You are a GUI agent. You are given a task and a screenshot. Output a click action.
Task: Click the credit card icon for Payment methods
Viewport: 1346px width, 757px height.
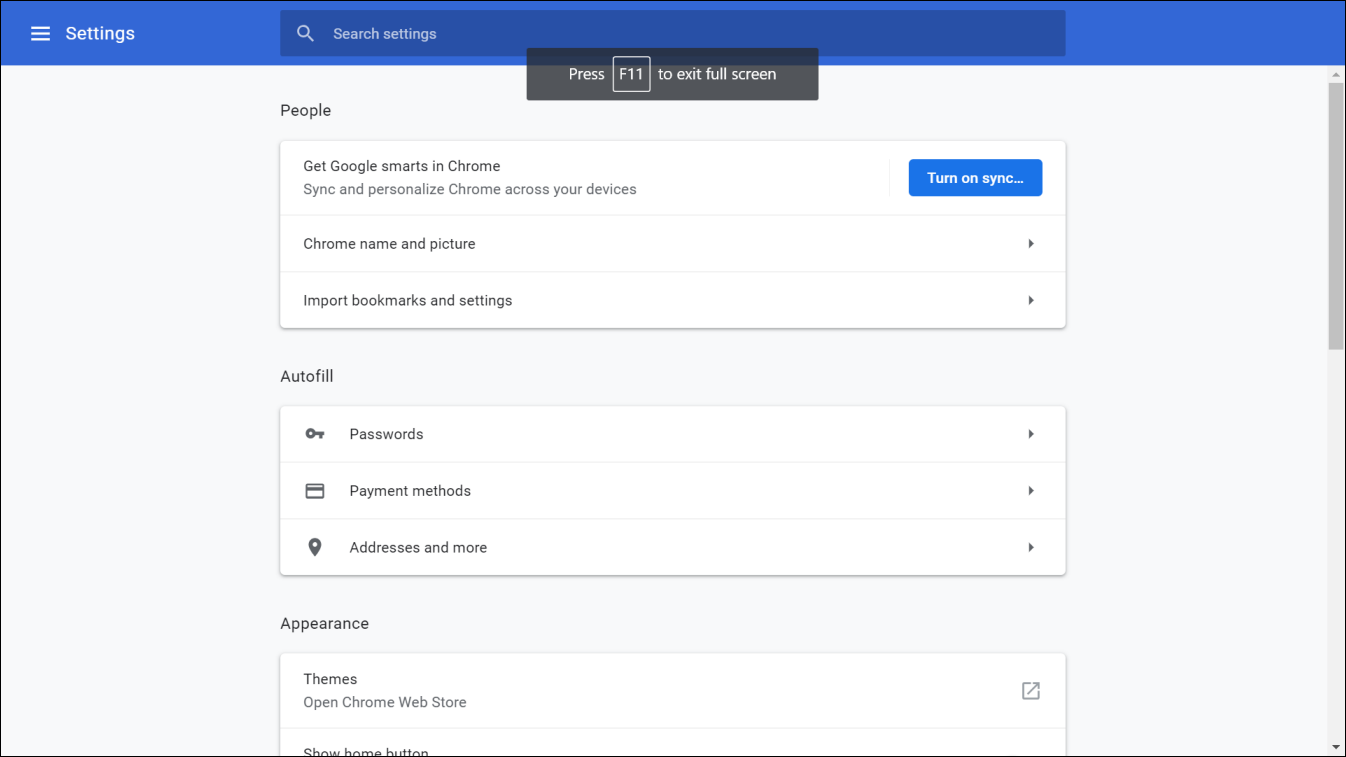(x=315, y=491)
